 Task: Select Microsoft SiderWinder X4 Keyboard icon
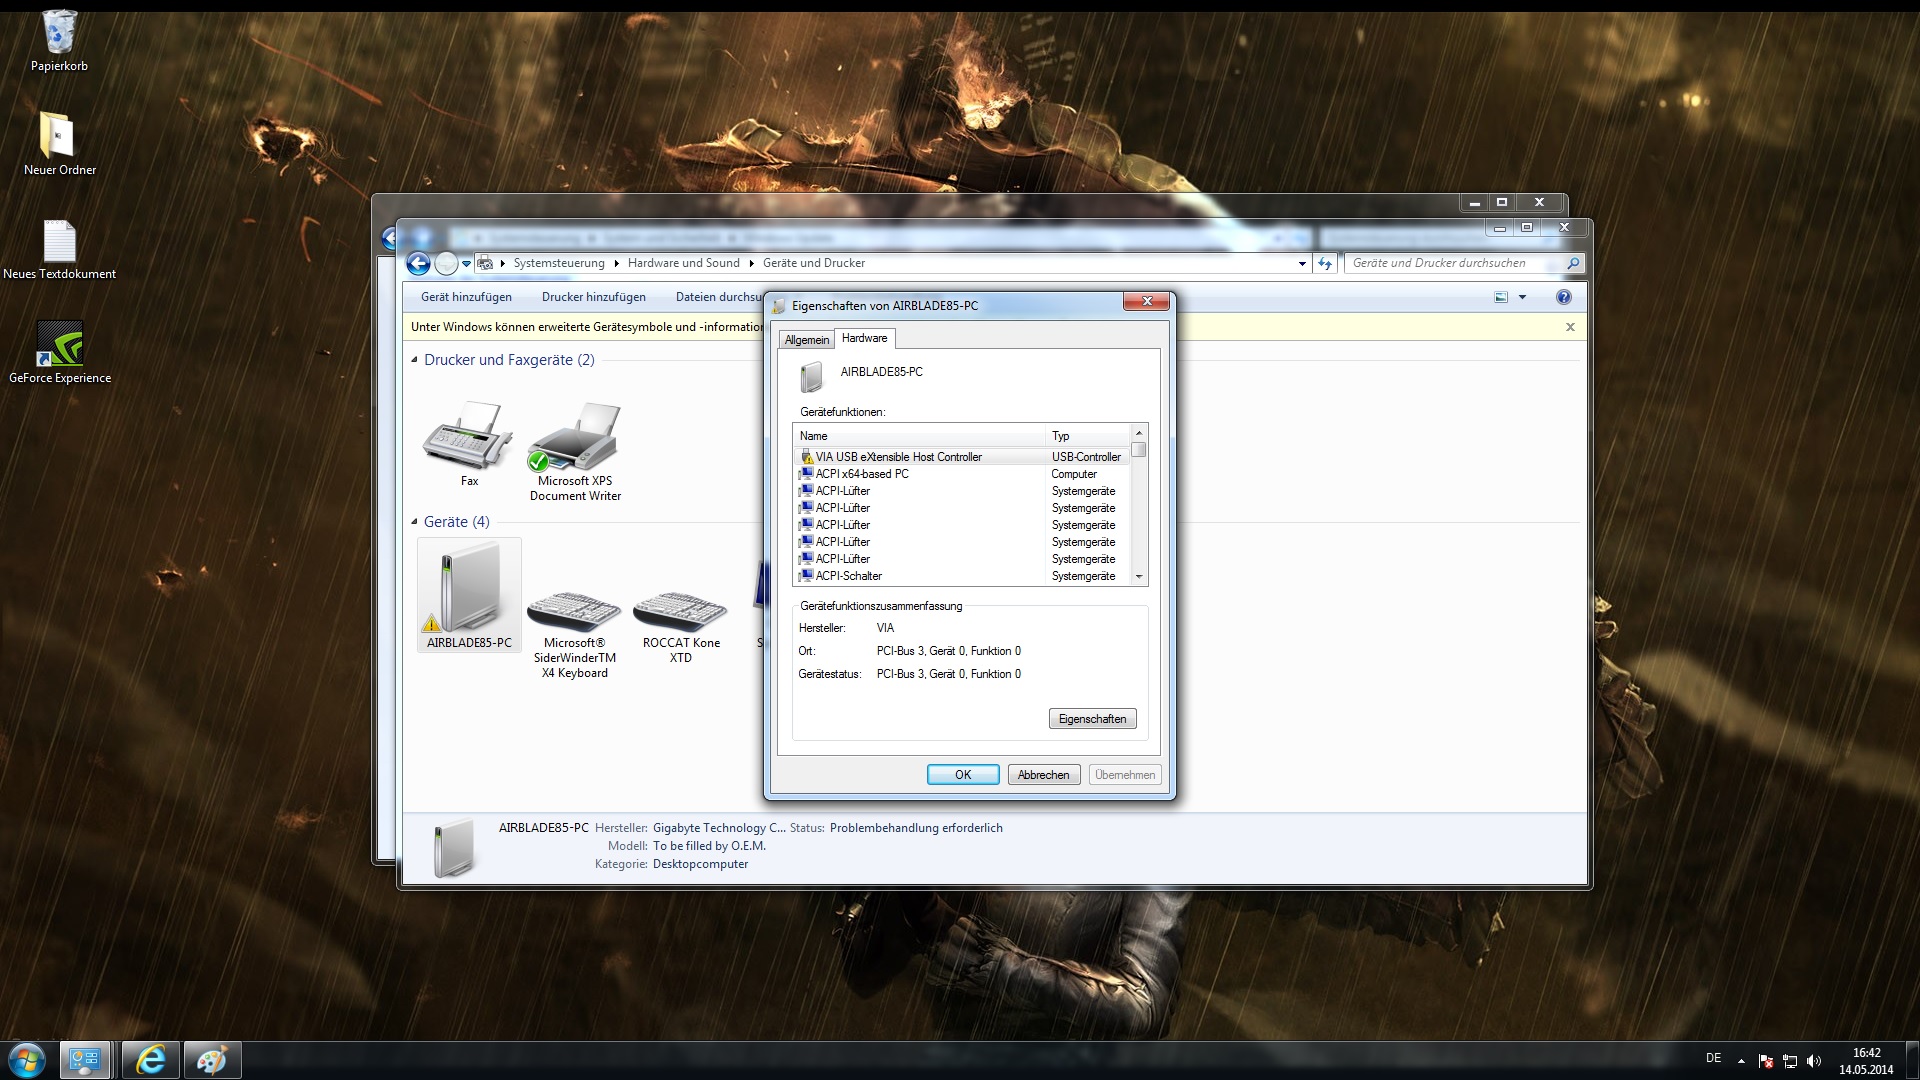pyautogui.click(x=574, y=612)
